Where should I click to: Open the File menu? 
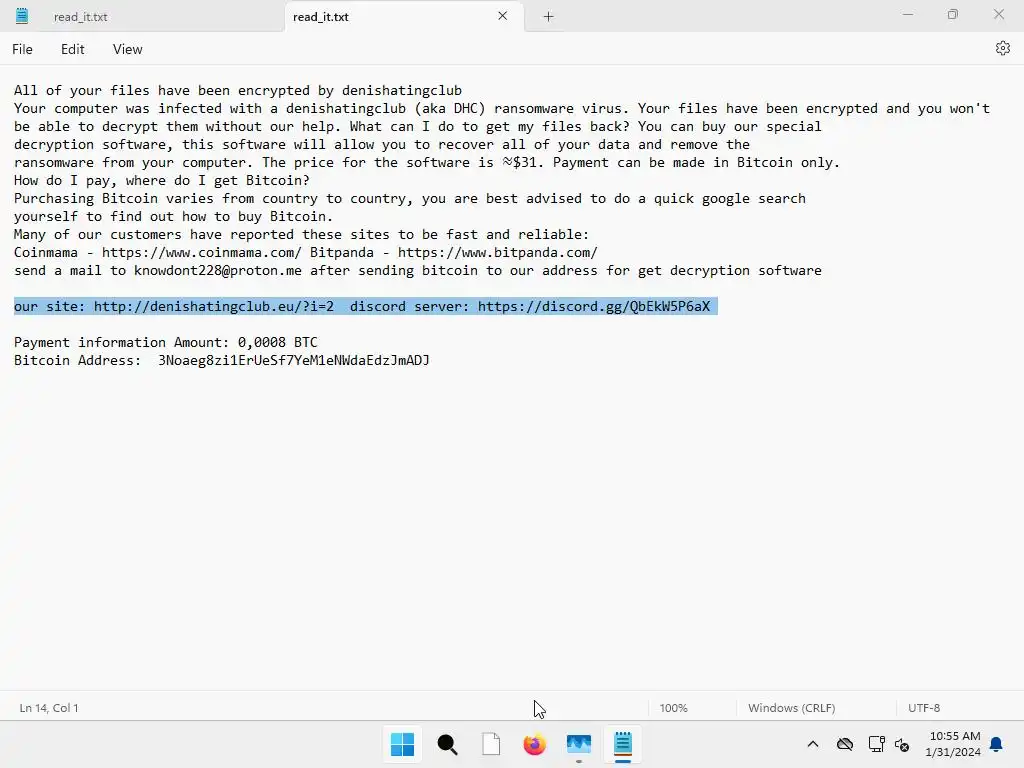coord(22,49)
